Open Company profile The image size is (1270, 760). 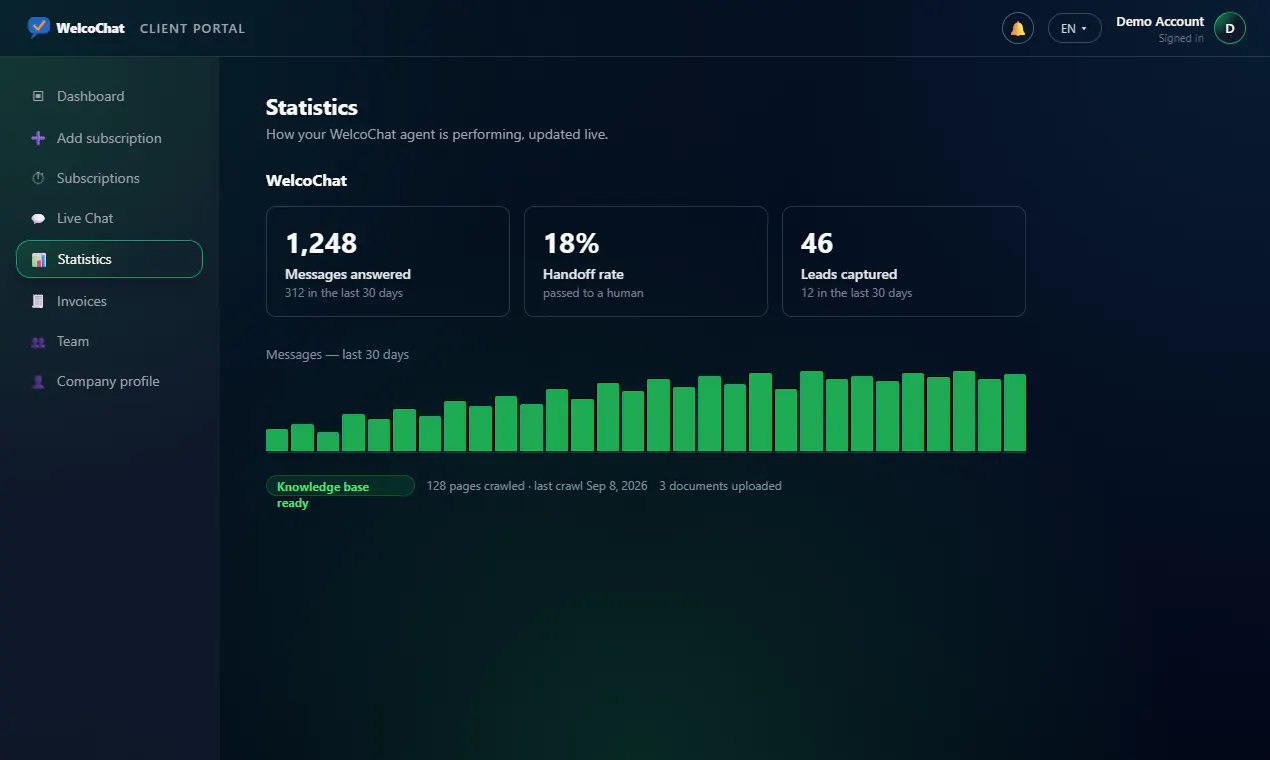(x=109, y=381)
